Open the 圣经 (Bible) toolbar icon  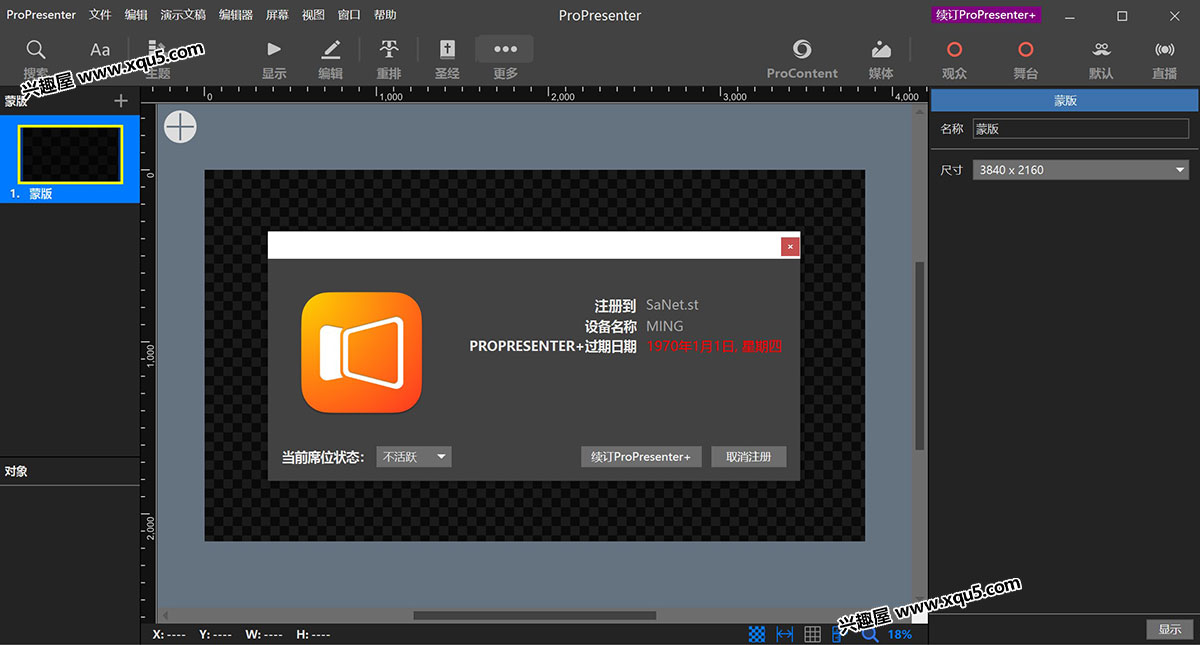(x=447, y=49)
